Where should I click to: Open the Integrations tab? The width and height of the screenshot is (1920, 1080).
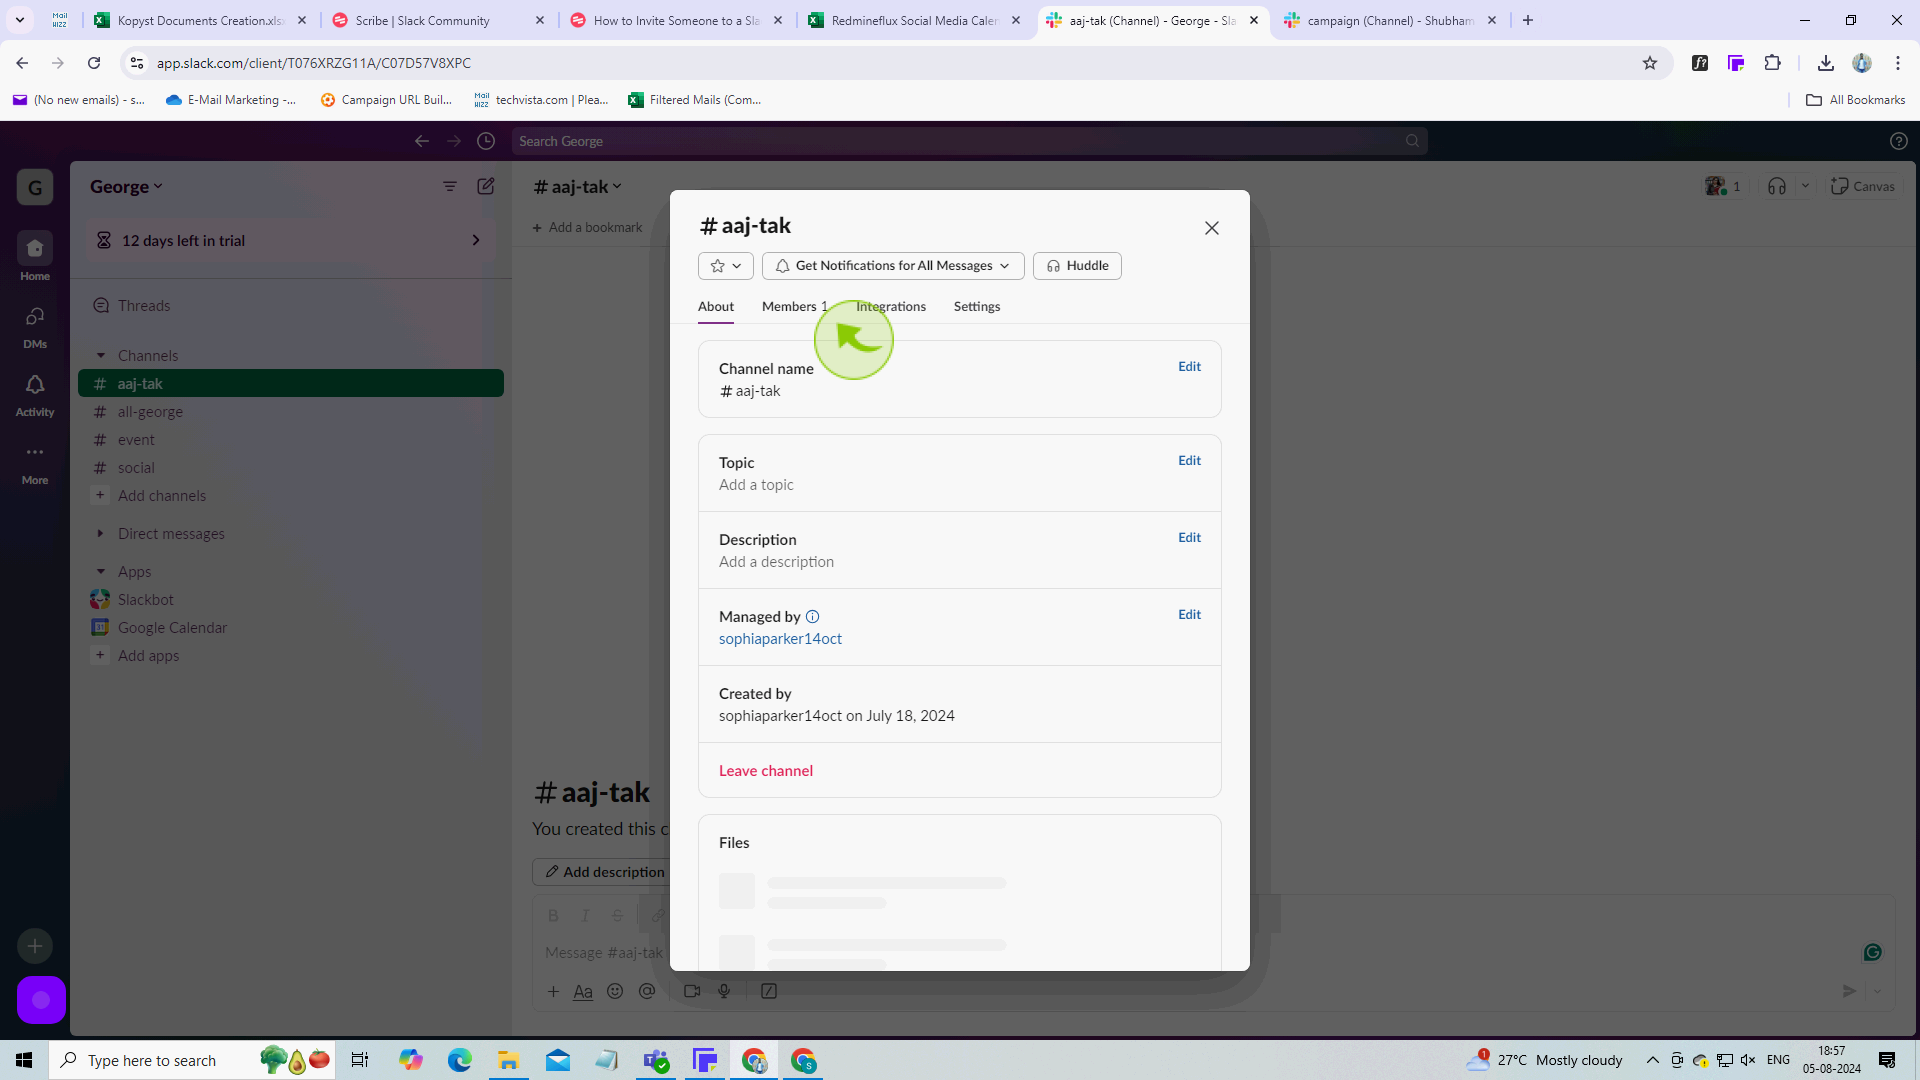(x=891, y=307)
